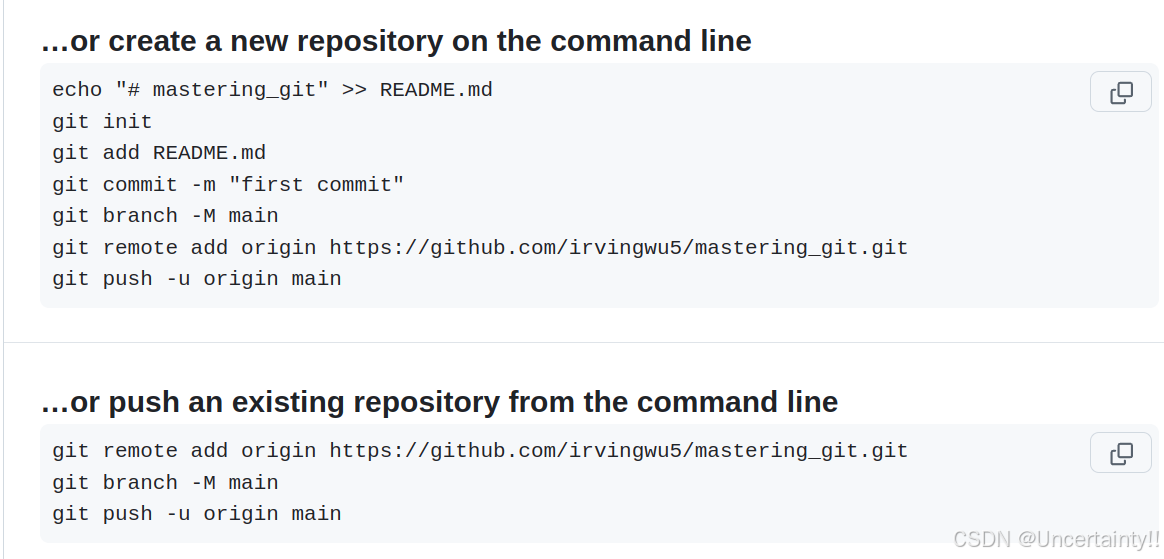Click the git init command line

coord(102,122)
